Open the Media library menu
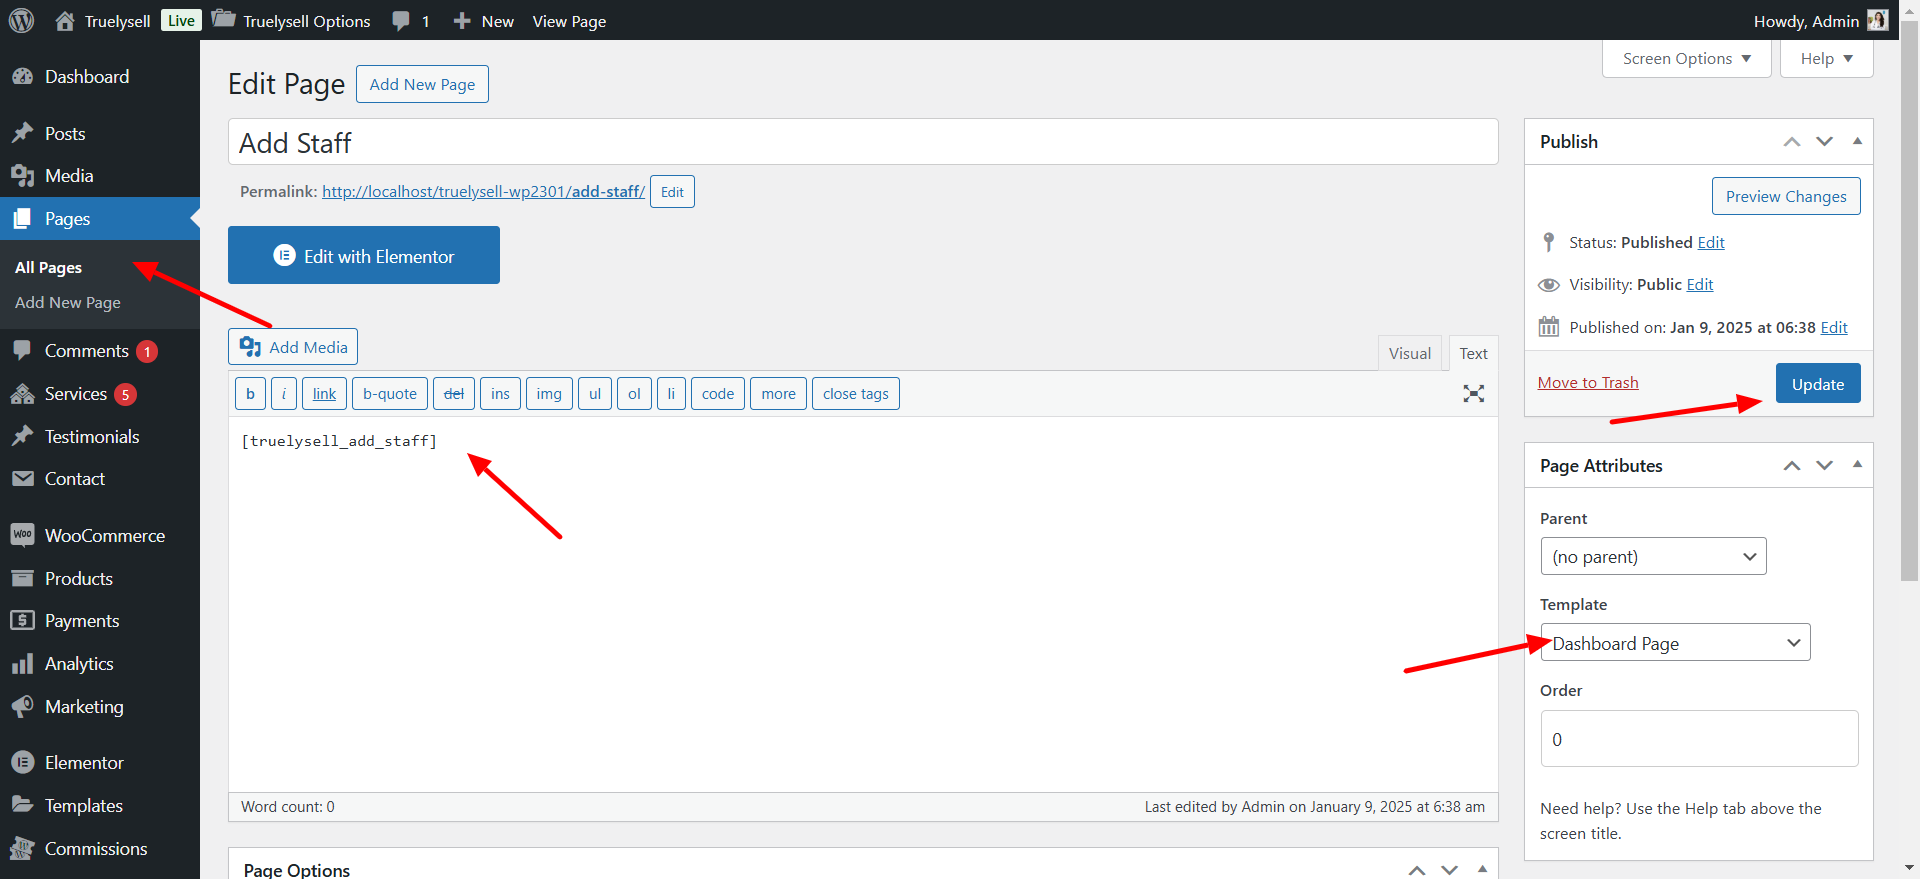This screenshot has width=1920, height=879. coord(69,176)
